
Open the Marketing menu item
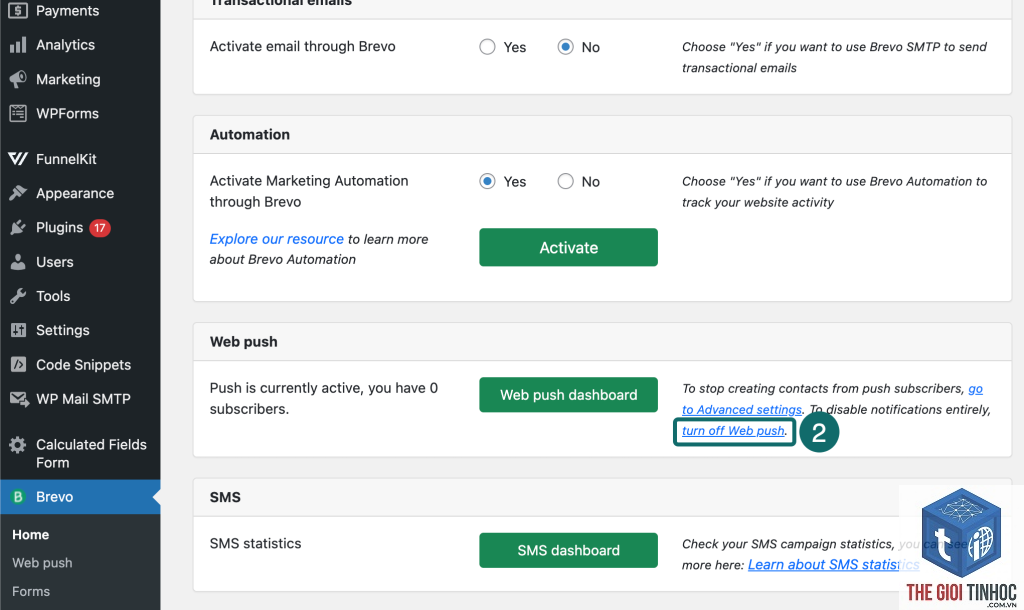tap(68, 79)
